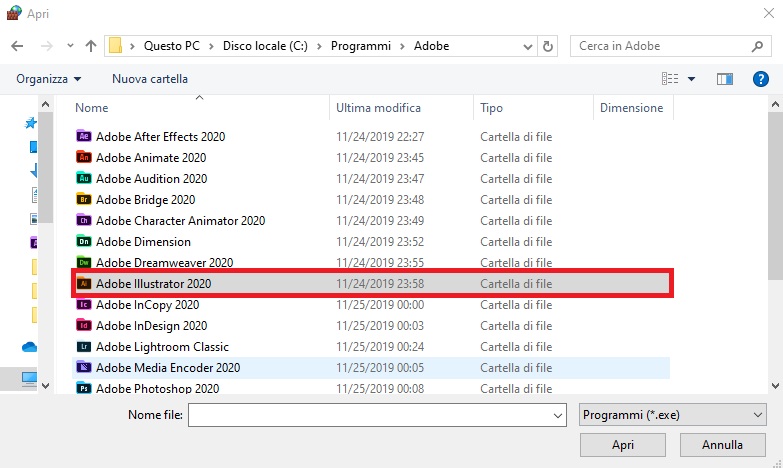The image size is (783, 468).
Task: Click the Adobe Animate 2020 folder icon
Action: click(x=83, y=157)
